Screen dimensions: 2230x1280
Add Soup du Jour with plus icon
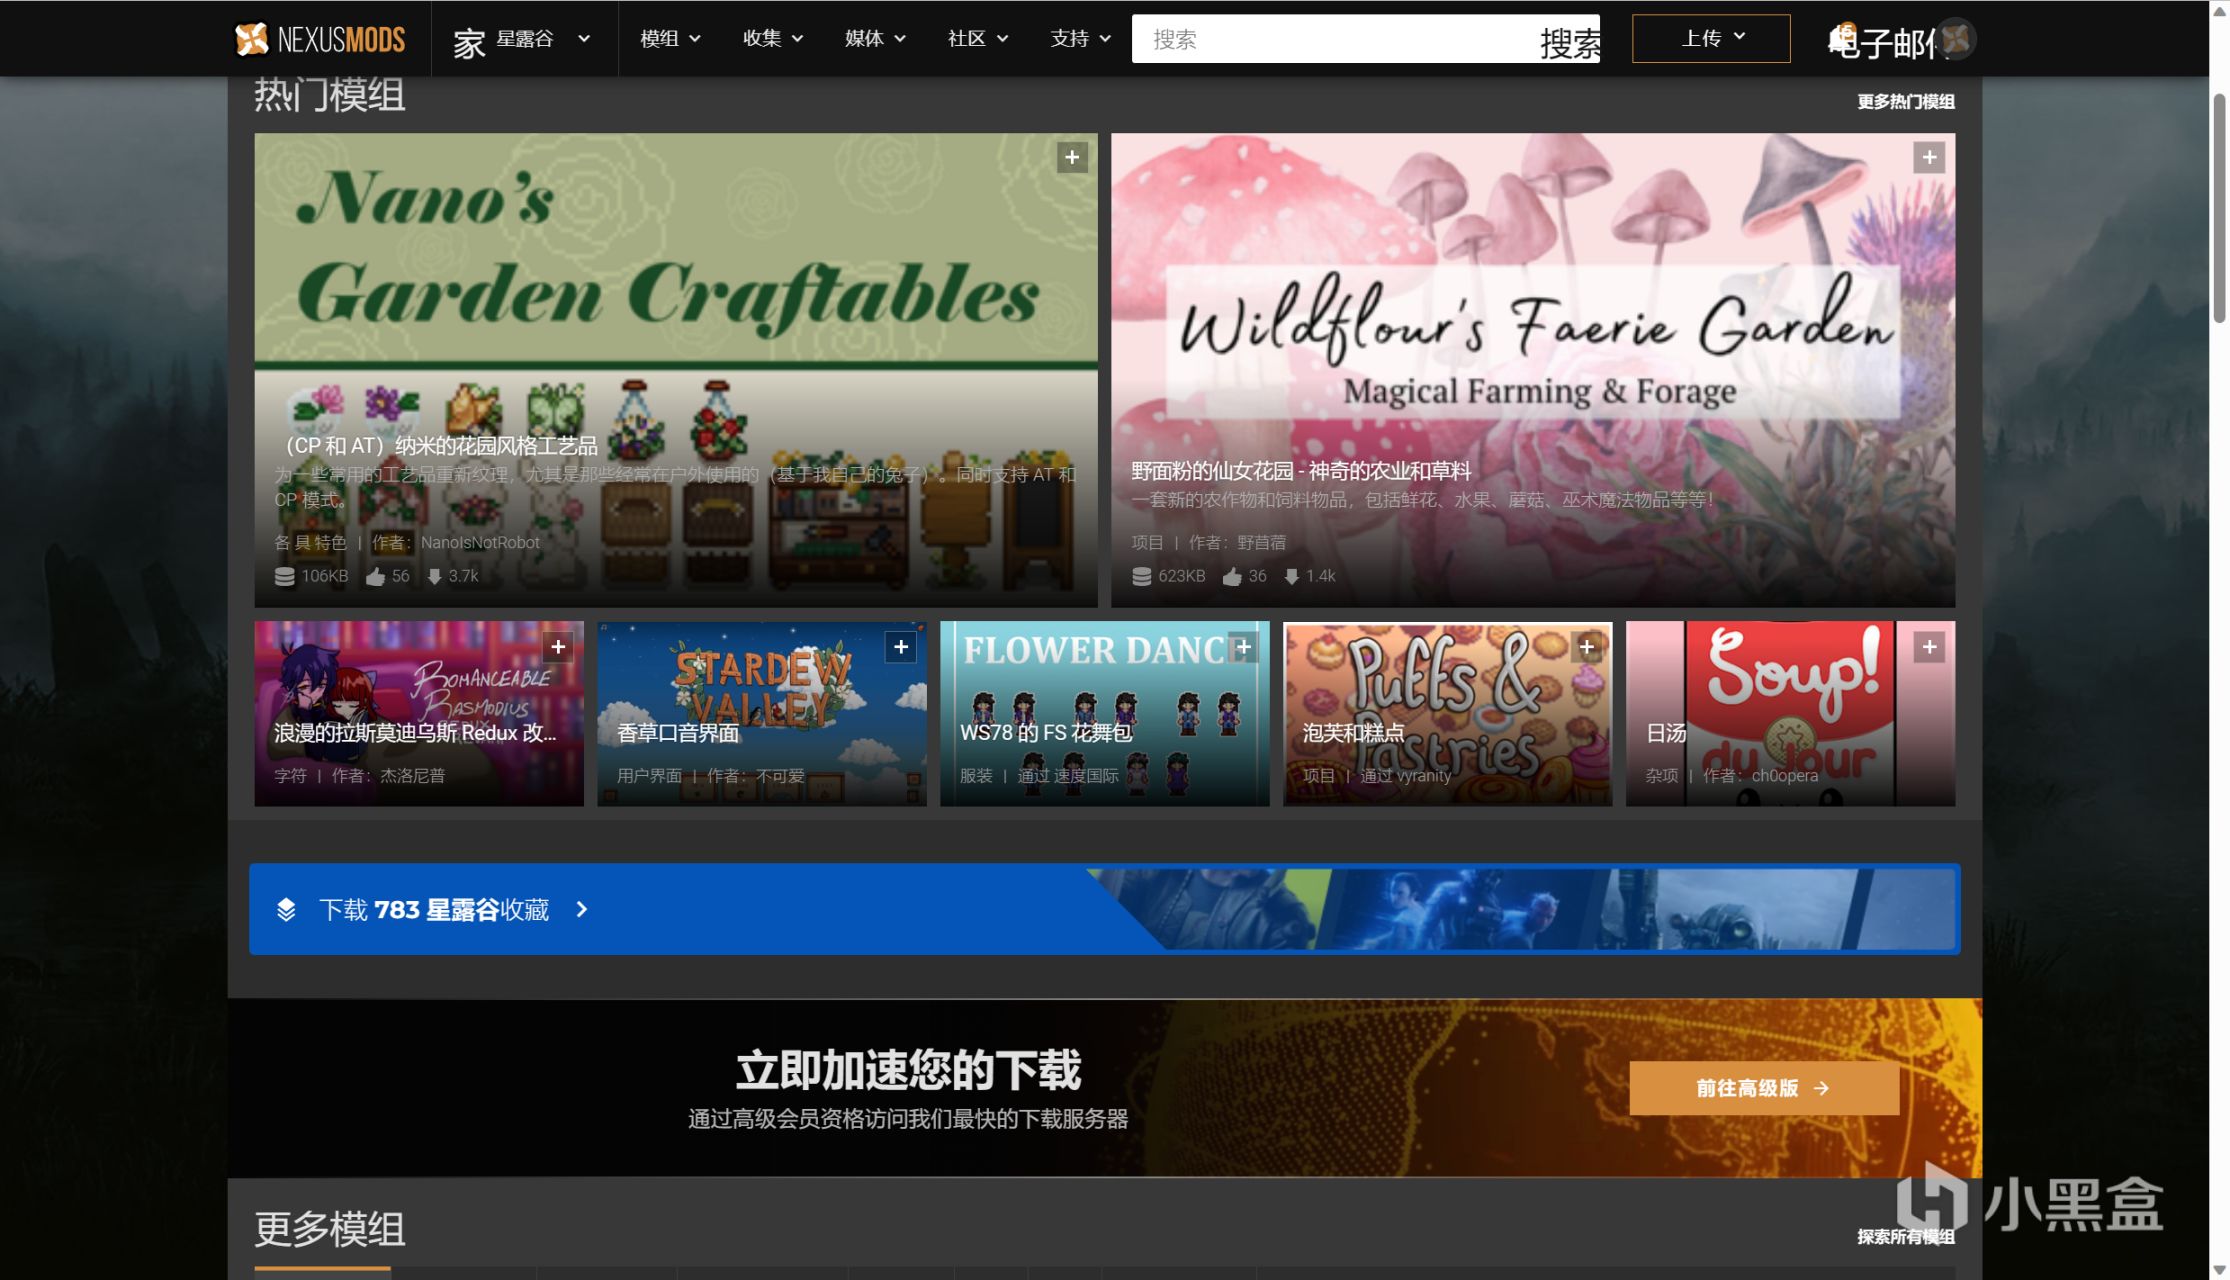pos(1929,647)
